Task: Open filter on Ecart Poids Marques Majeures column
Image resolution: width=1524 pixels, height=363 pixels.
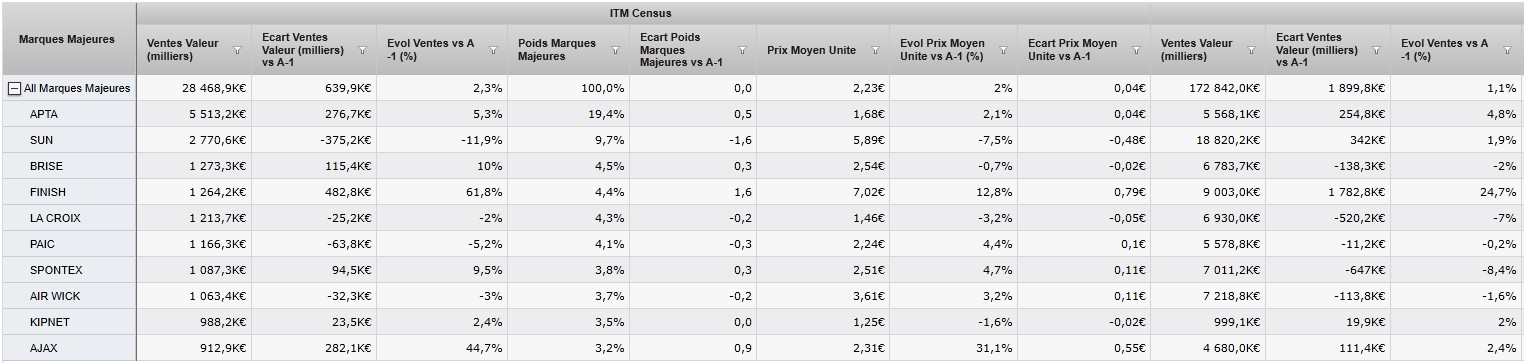Action: click(744, 50)
